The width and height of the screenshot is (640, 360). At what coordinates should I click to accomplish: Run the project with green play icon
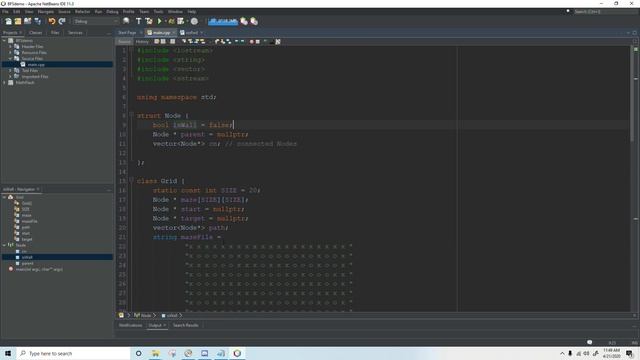[160, 21]
